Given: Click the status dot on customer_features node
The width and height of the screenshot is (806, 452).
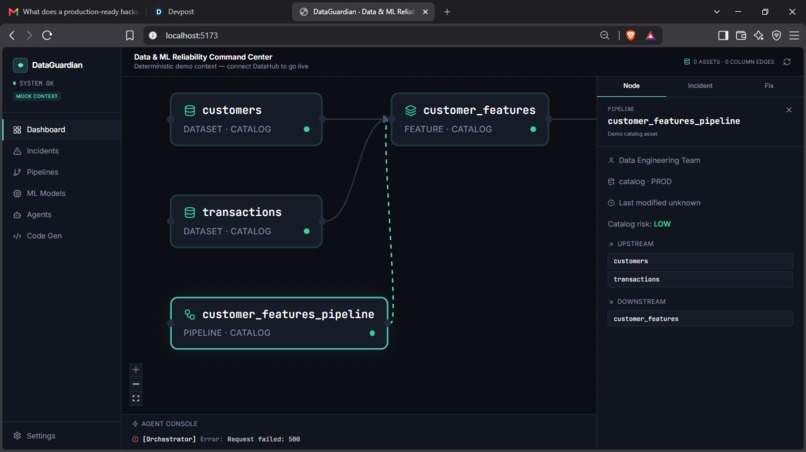Looking at the screenshot, I should click(x=533, y=129).
